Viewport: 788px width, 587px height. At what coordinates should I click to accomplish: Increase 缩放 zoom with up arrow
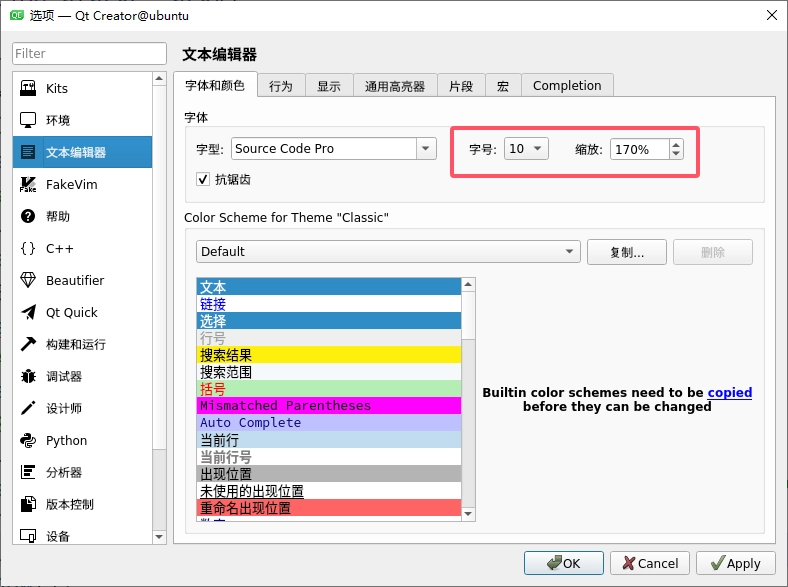(677, 144)
